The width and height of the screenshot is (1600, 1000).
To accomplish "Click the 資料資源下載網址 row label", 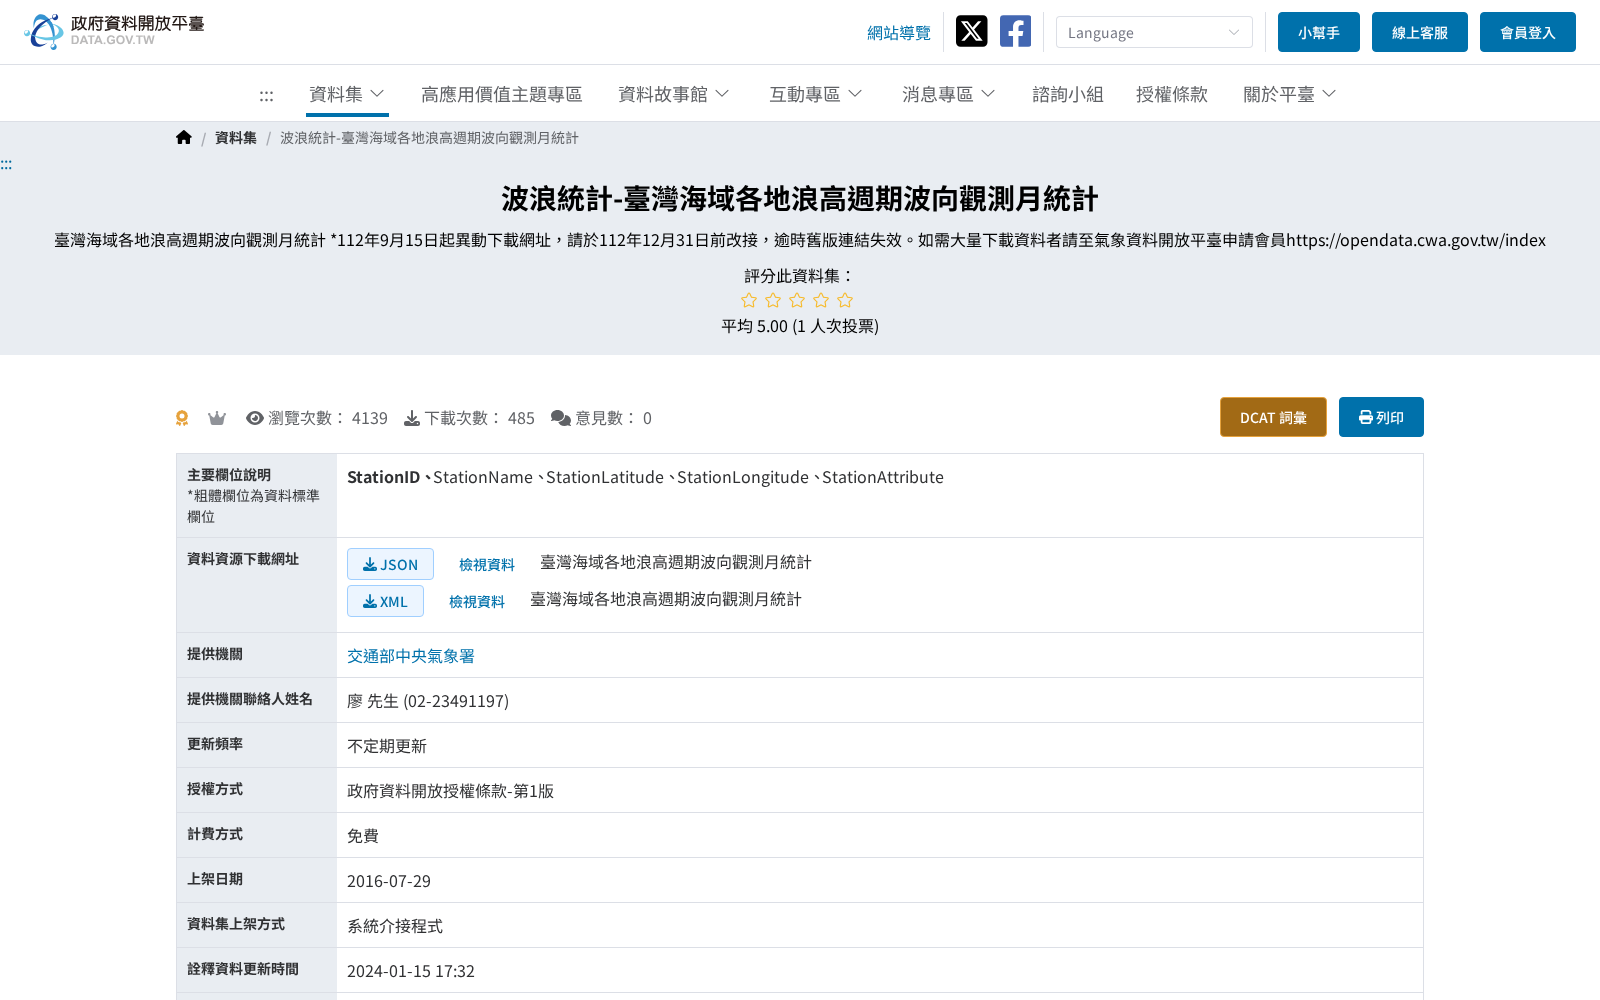I will 243,559.
